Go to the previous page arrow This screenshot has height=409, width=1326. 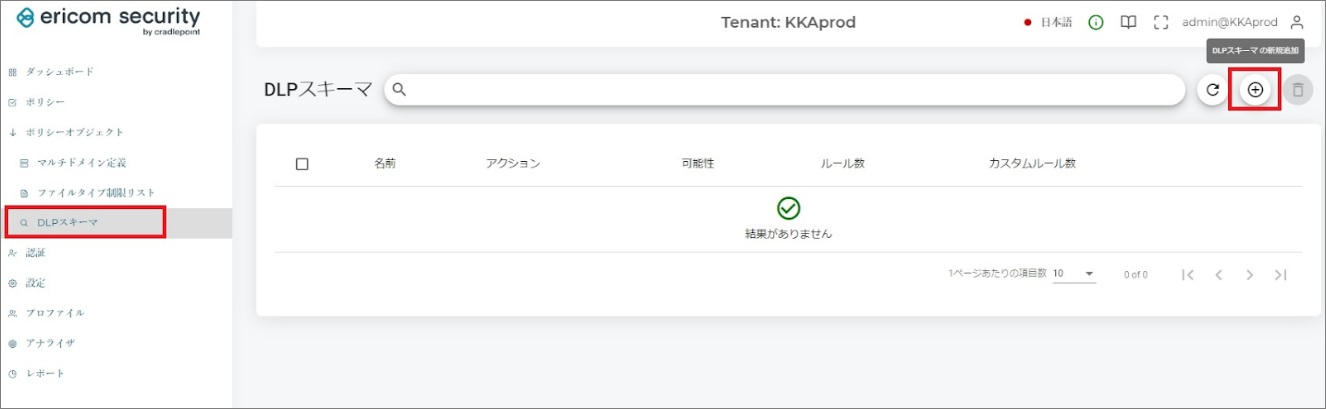[1218, 275]
